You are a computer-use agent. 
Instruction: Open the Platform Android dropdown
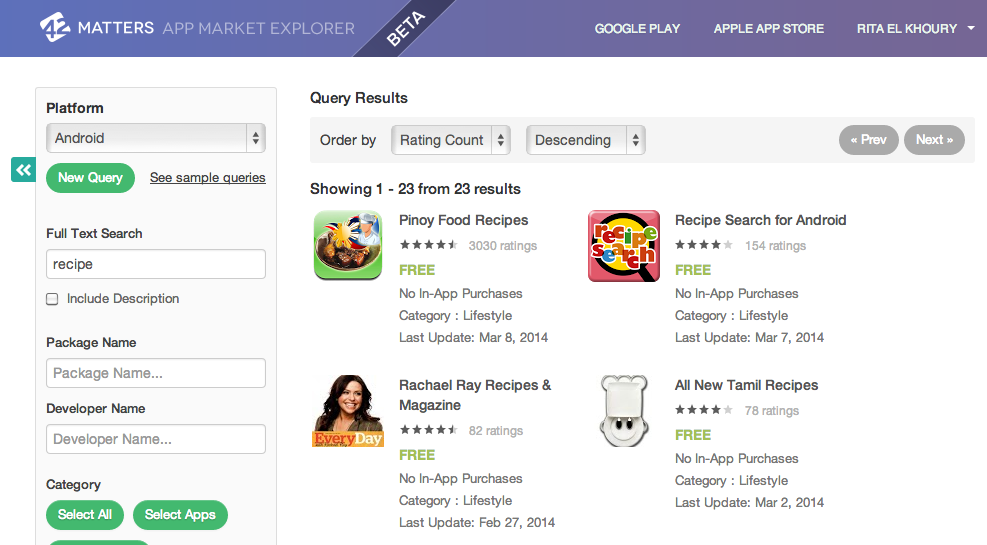156,138
